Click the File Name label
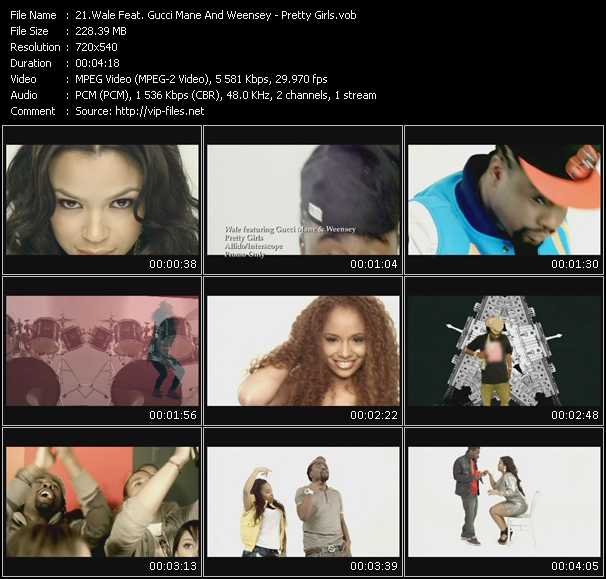The width and height of the screenshot is (606, 579). coord(33,15)
